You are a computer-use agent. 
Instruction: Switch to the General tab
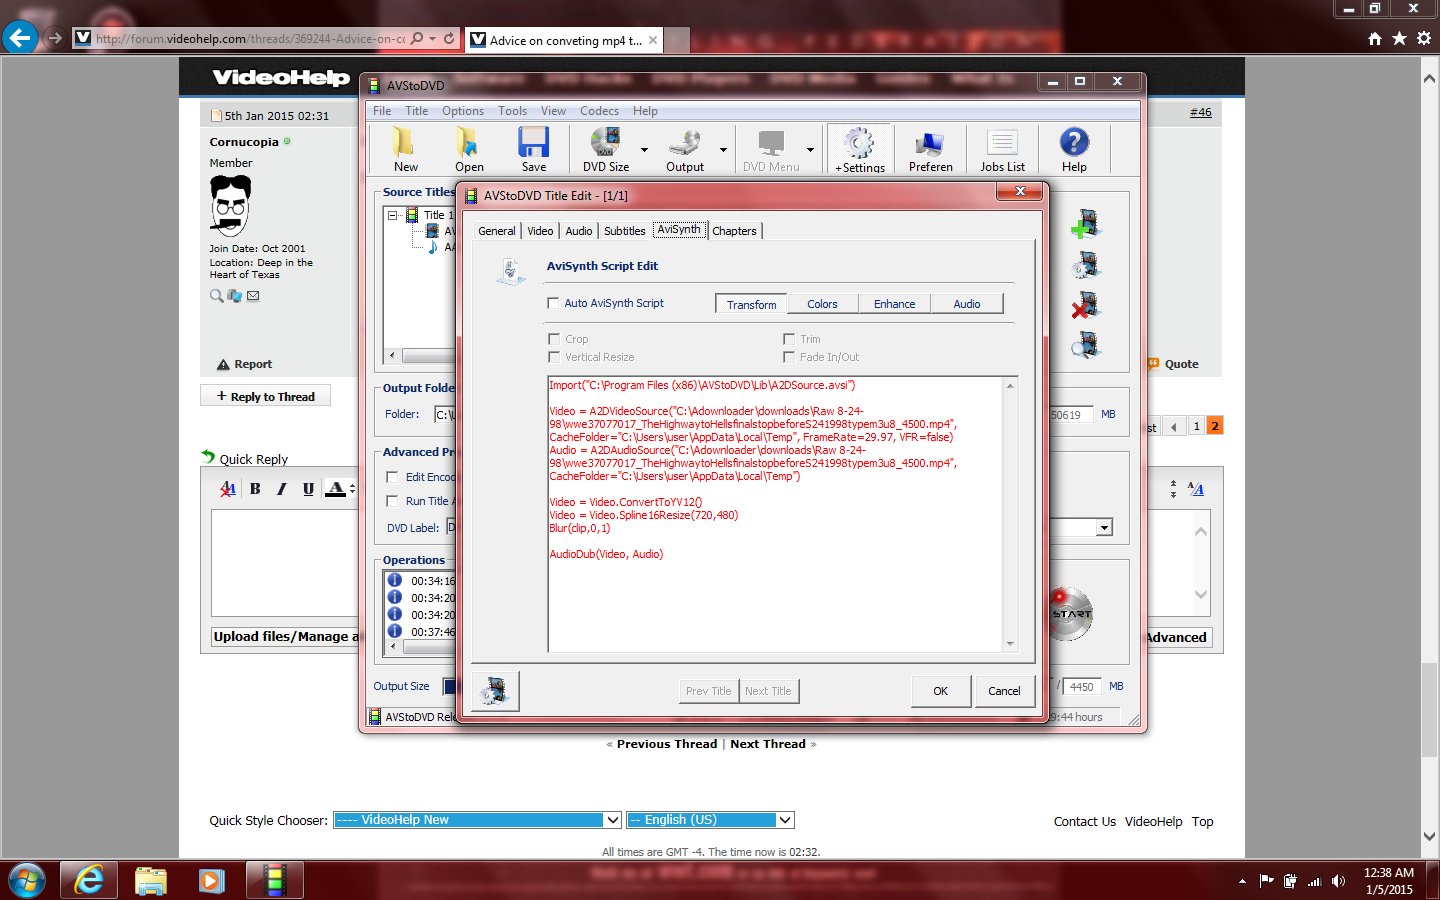[x=497, y=231]
